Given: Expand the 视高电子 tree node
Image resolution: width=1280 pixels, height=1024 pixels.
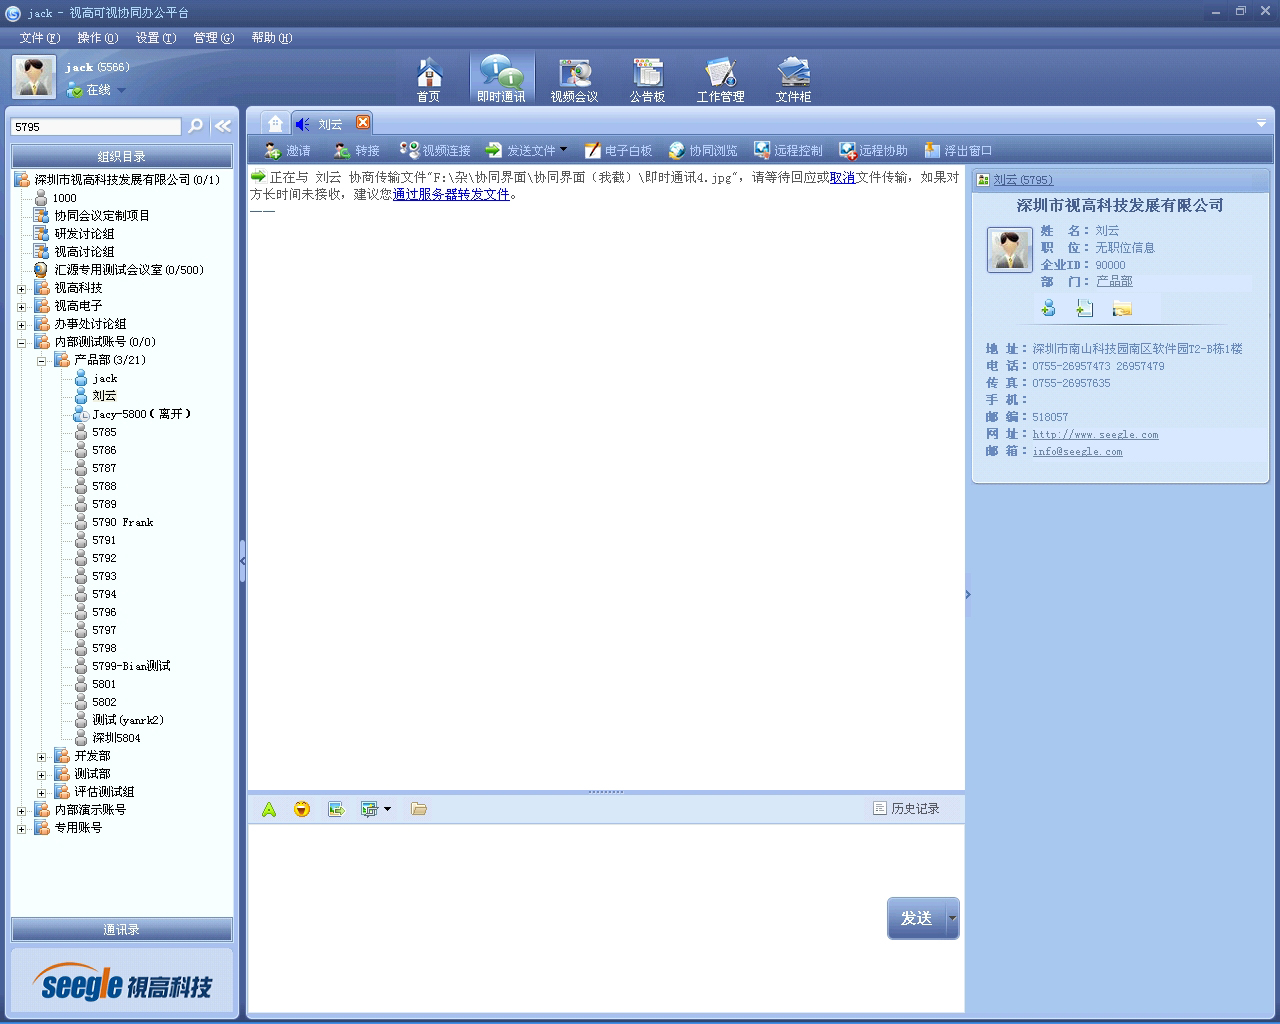Looking at the screenshot, I should coord(21,307).
